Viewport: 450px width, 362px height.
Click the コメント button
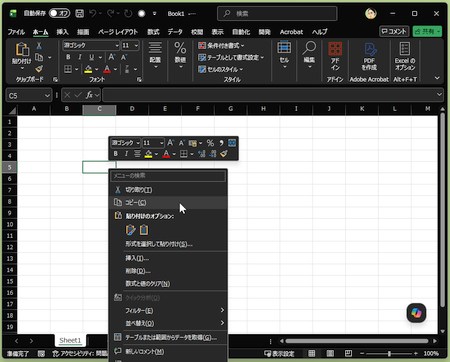click(394, 32)
